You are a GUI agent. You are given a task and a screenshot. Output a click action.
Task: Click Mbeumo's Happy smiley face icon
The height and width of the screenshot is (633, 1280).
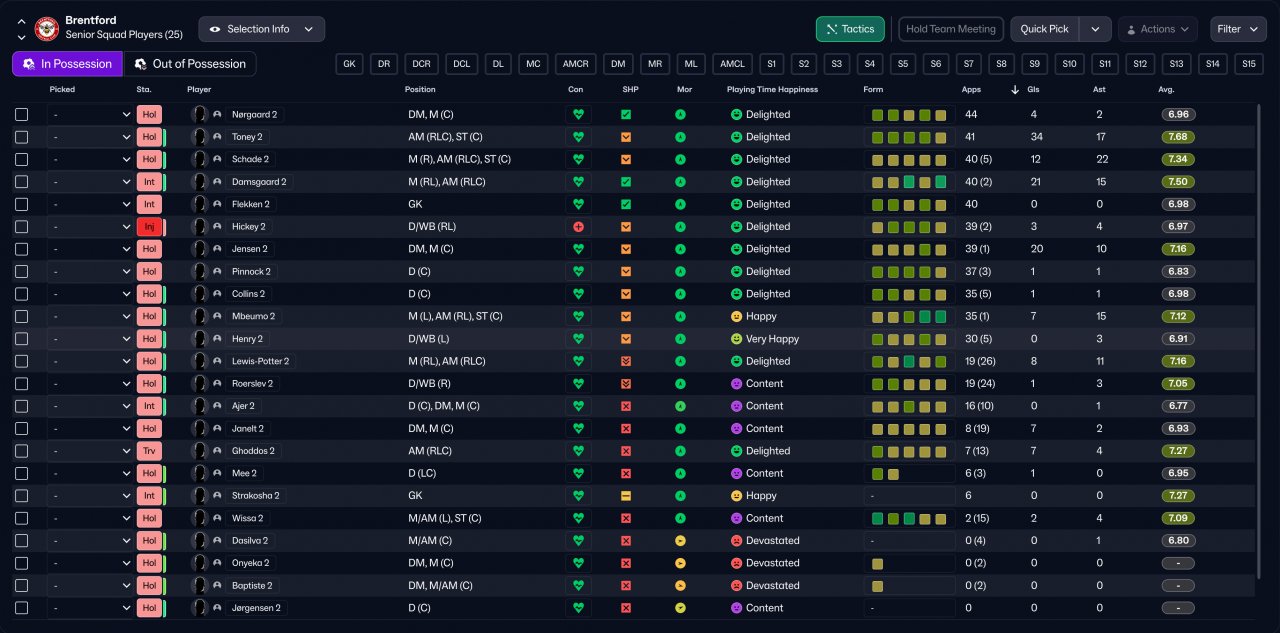pyautogui.click(x=736, y=316)
